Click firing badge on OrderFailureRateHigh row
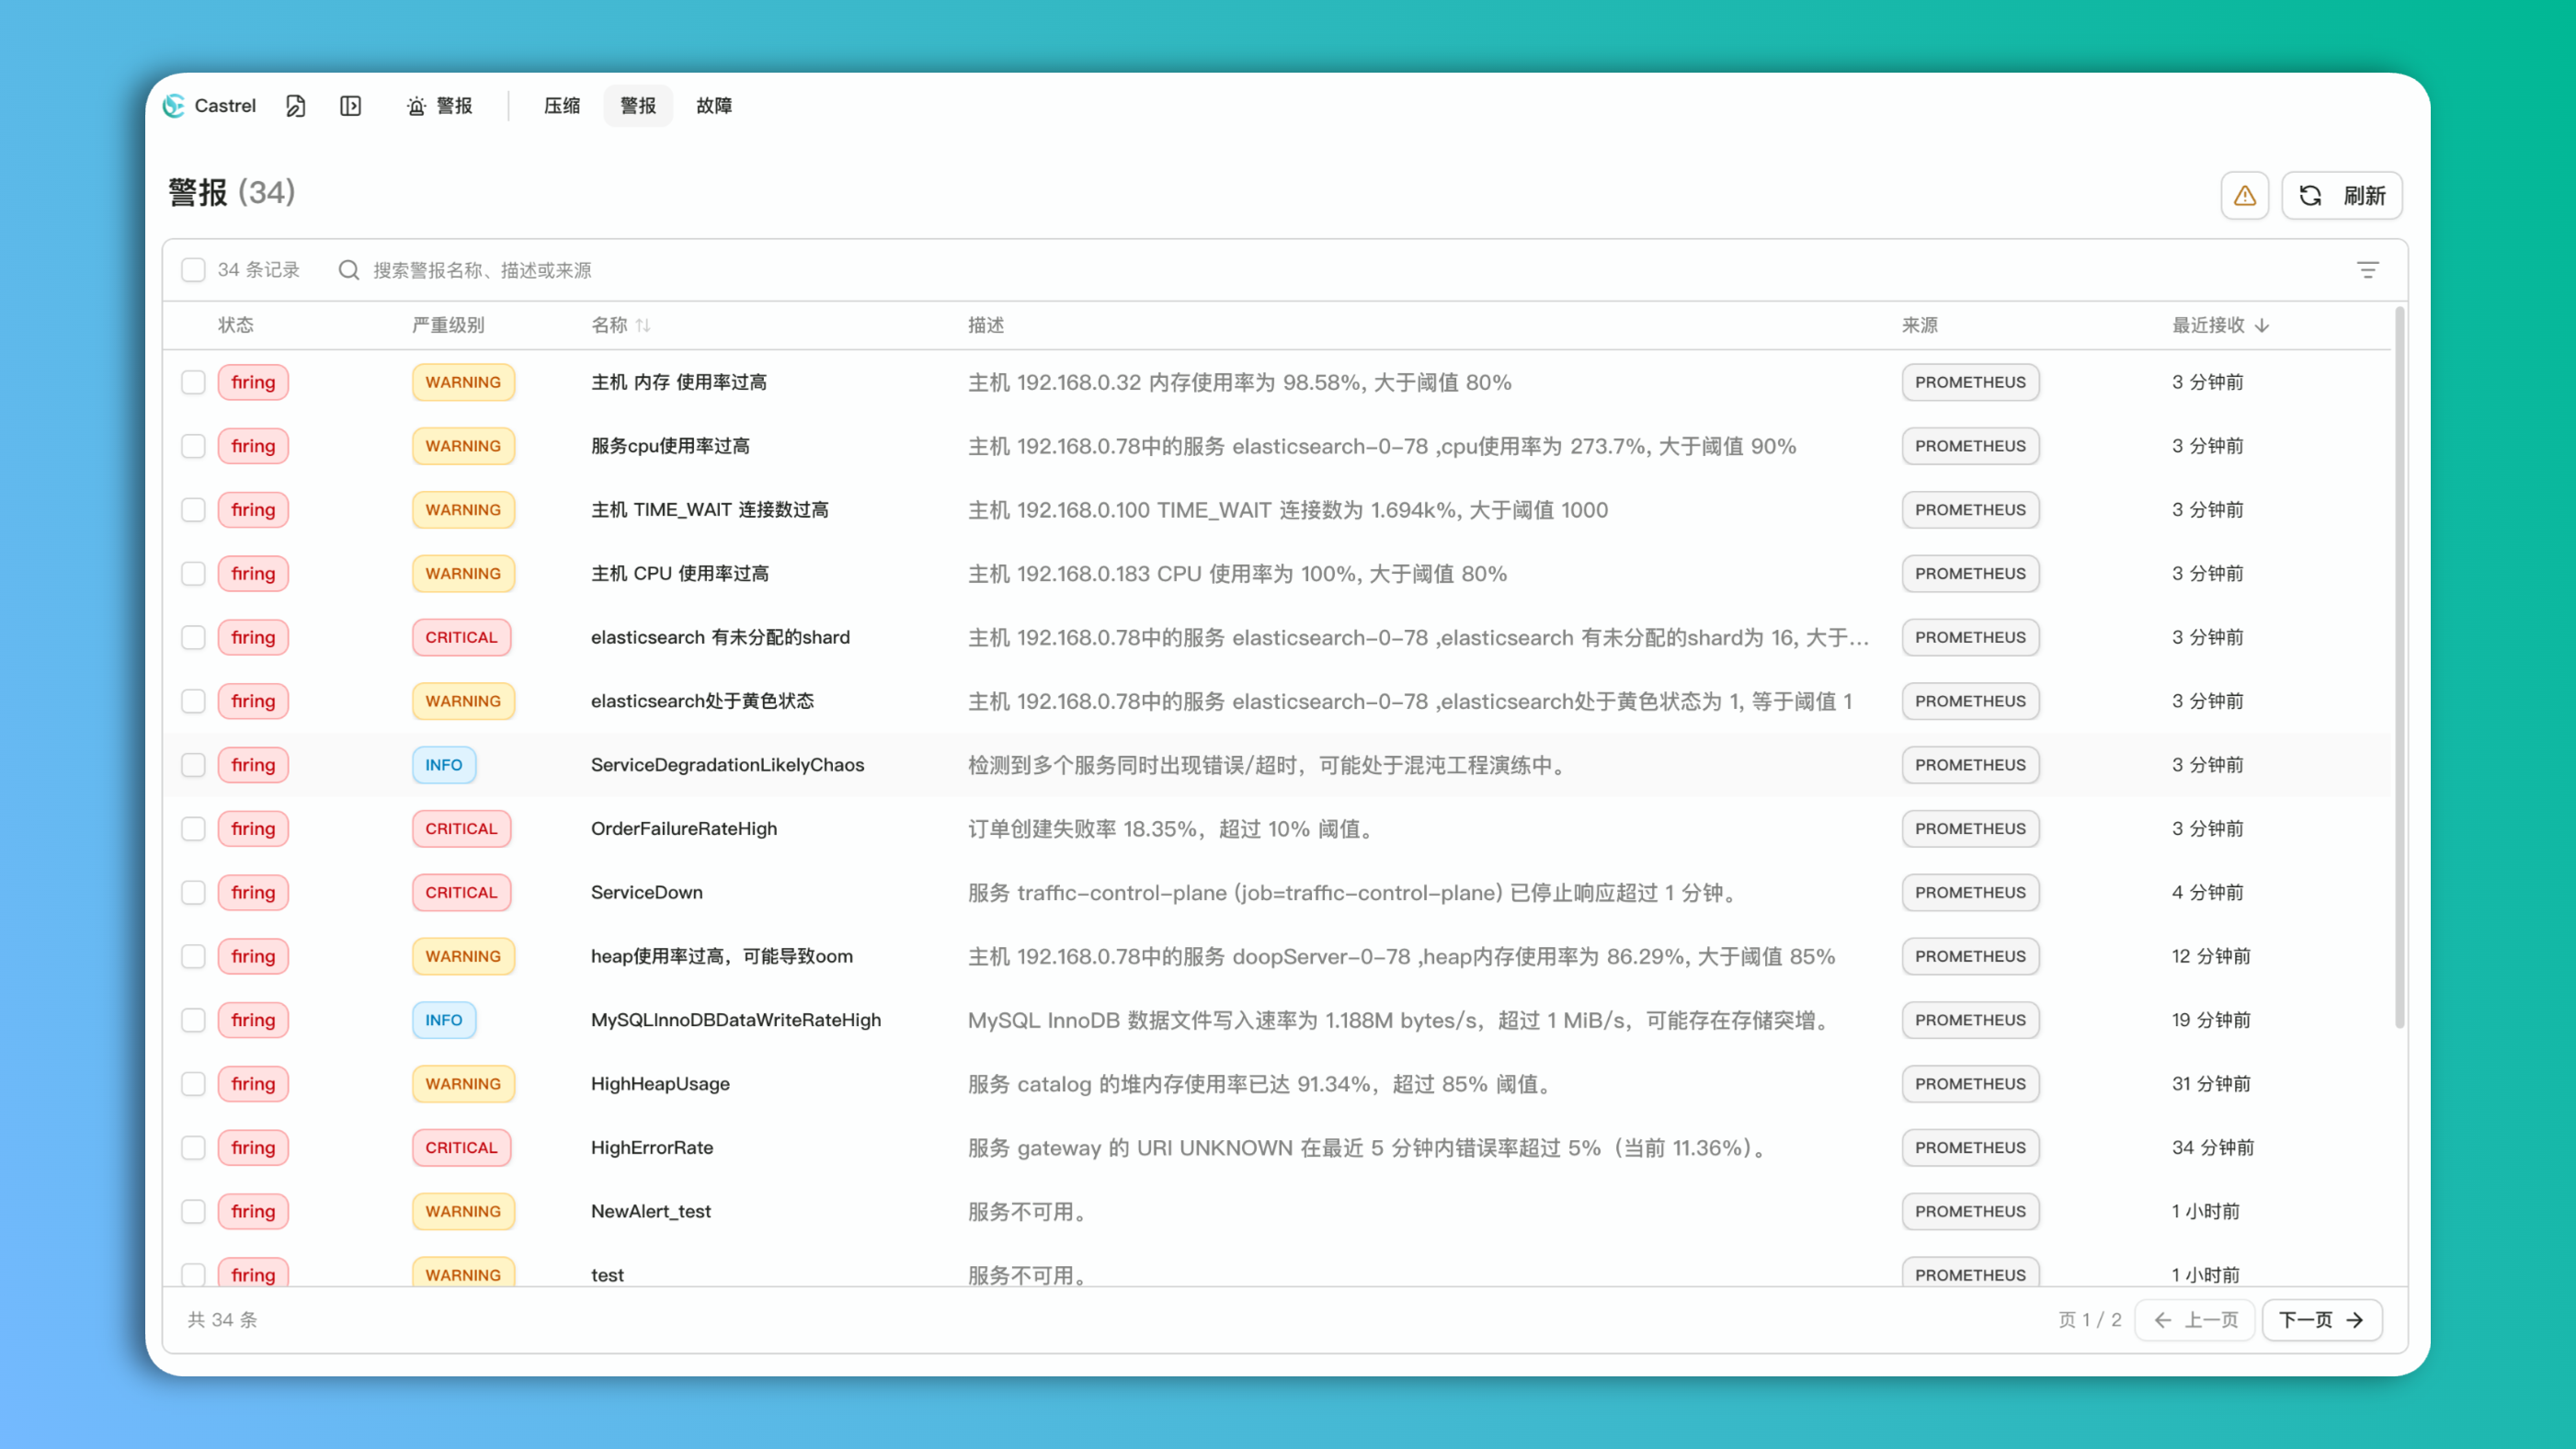The width and height of the screenshot is (2576, 1449). [253, 829]
